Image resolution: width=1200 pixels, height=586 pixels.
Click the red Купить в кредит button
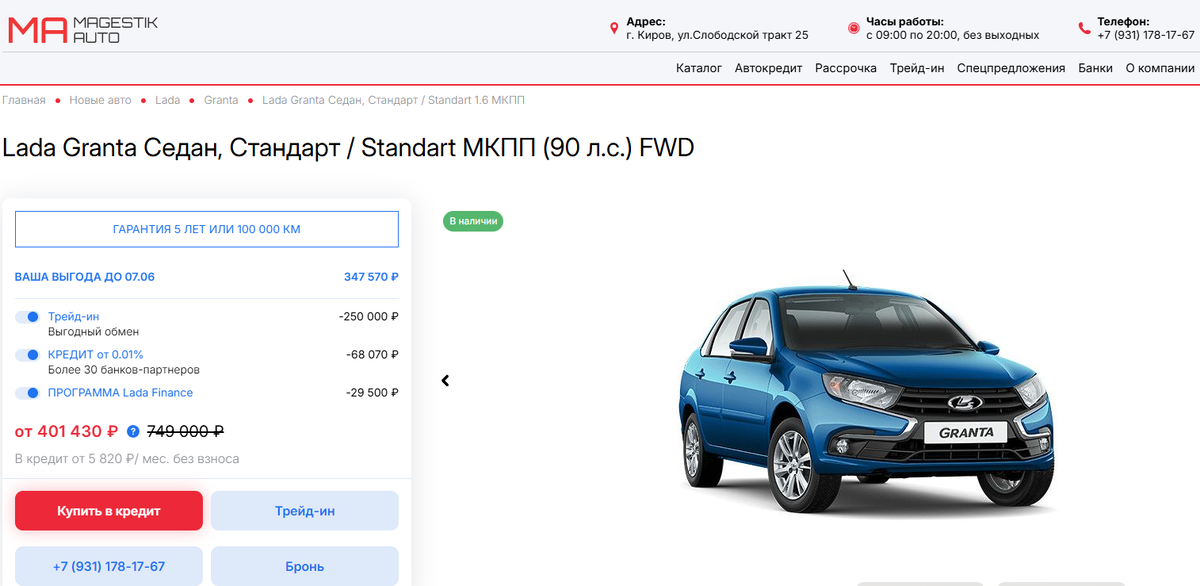click(x=109, y=511)
